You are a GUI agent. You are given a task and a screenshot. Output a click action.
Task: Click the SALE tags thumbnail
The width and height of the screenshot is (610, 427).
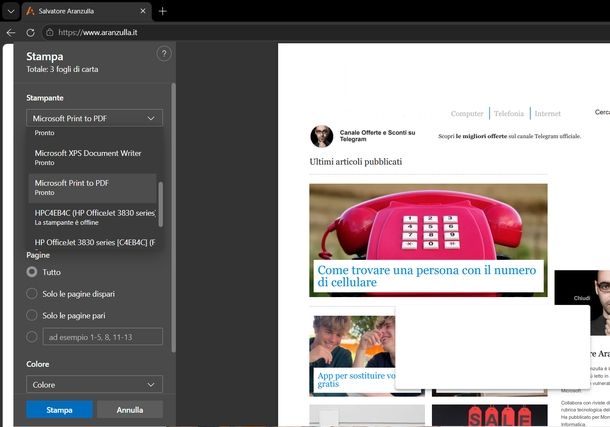pos(489,415)
